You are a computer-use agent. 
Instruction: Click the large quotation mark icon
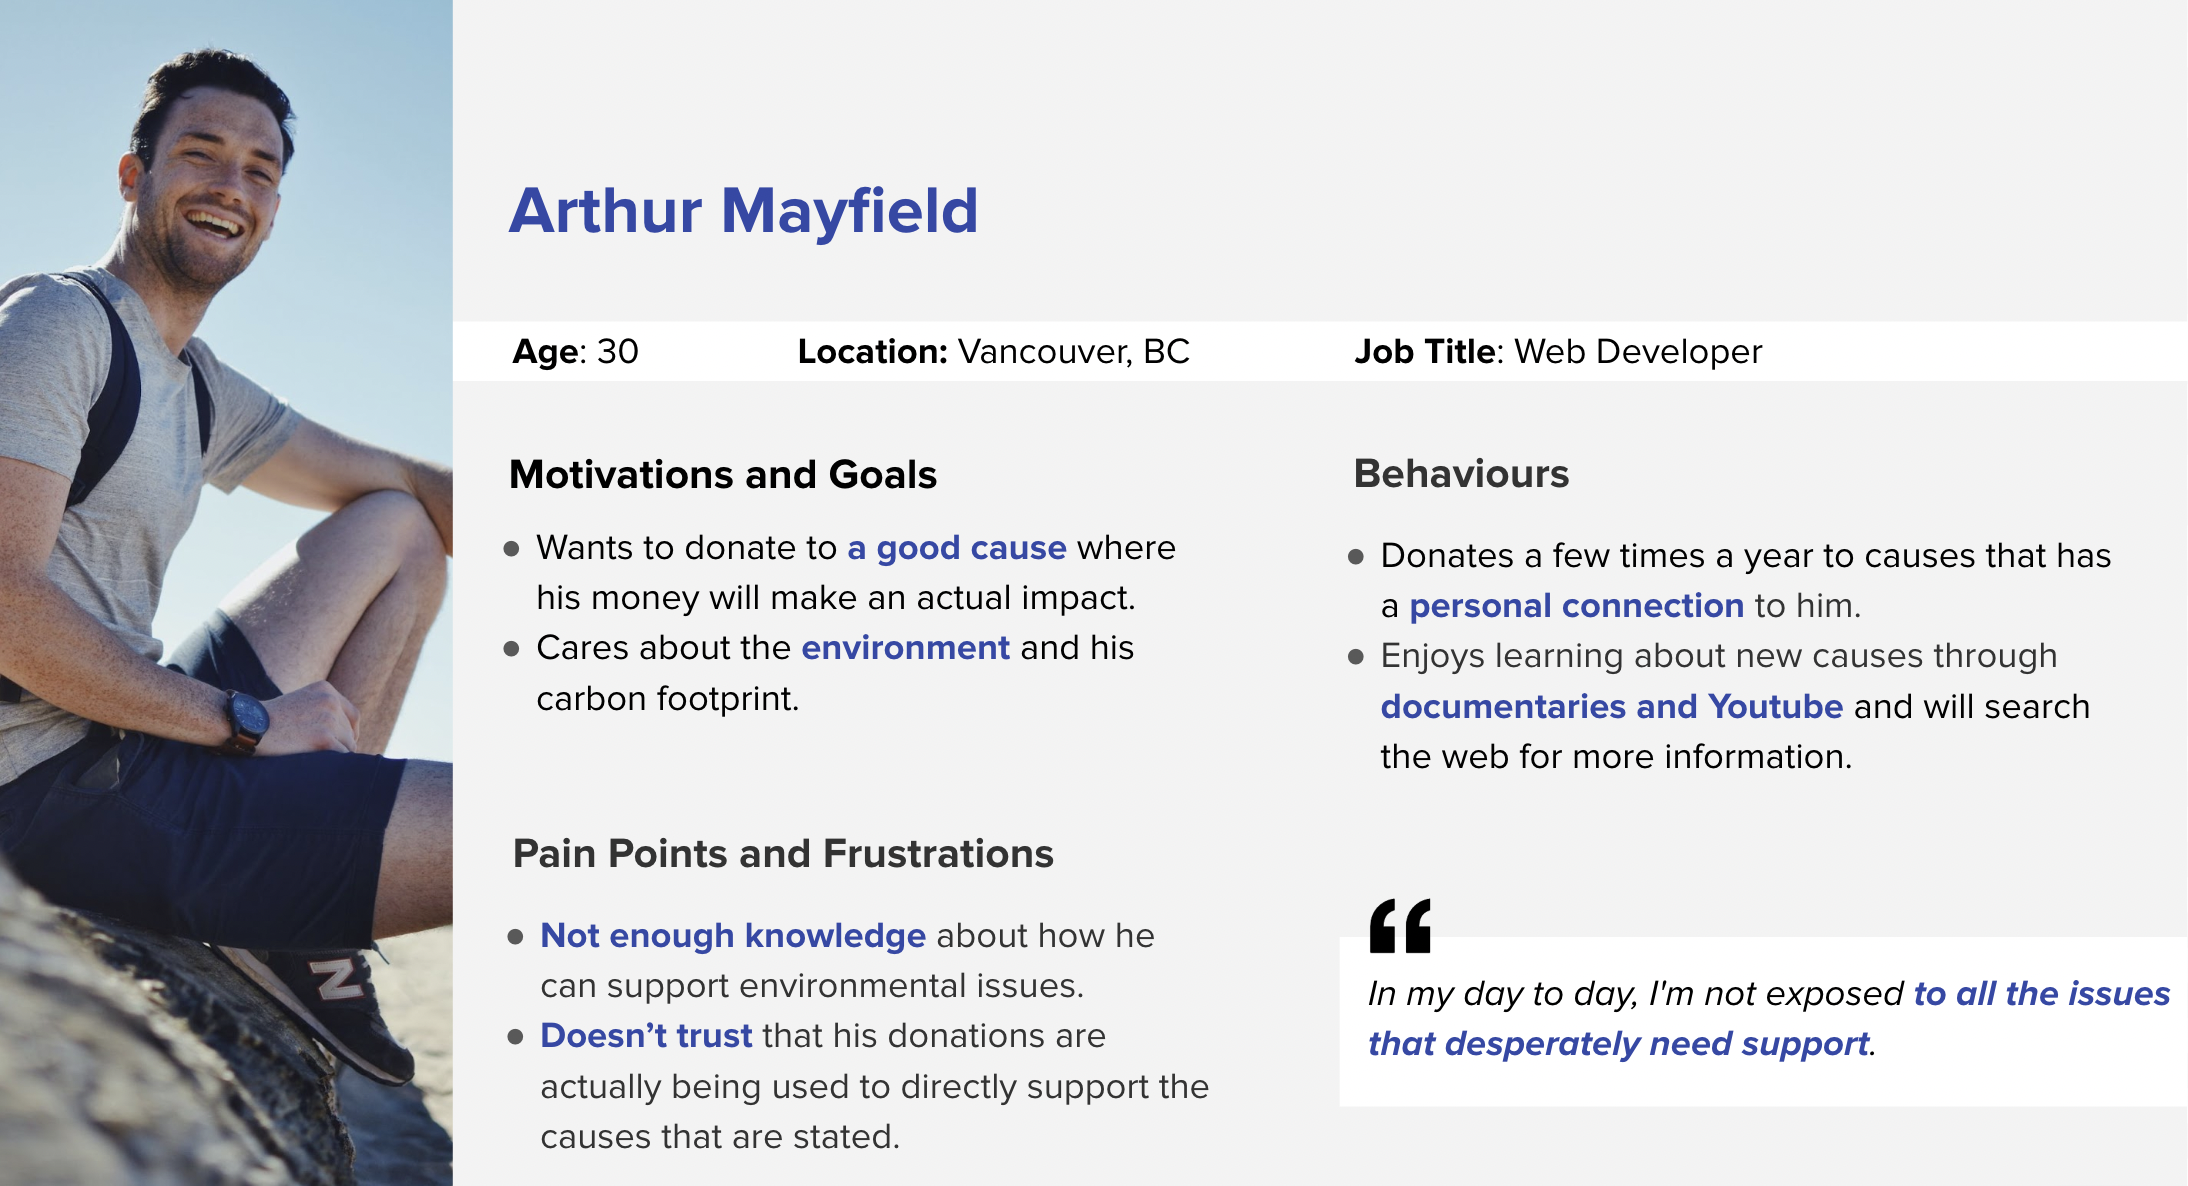coord(1400,926)
